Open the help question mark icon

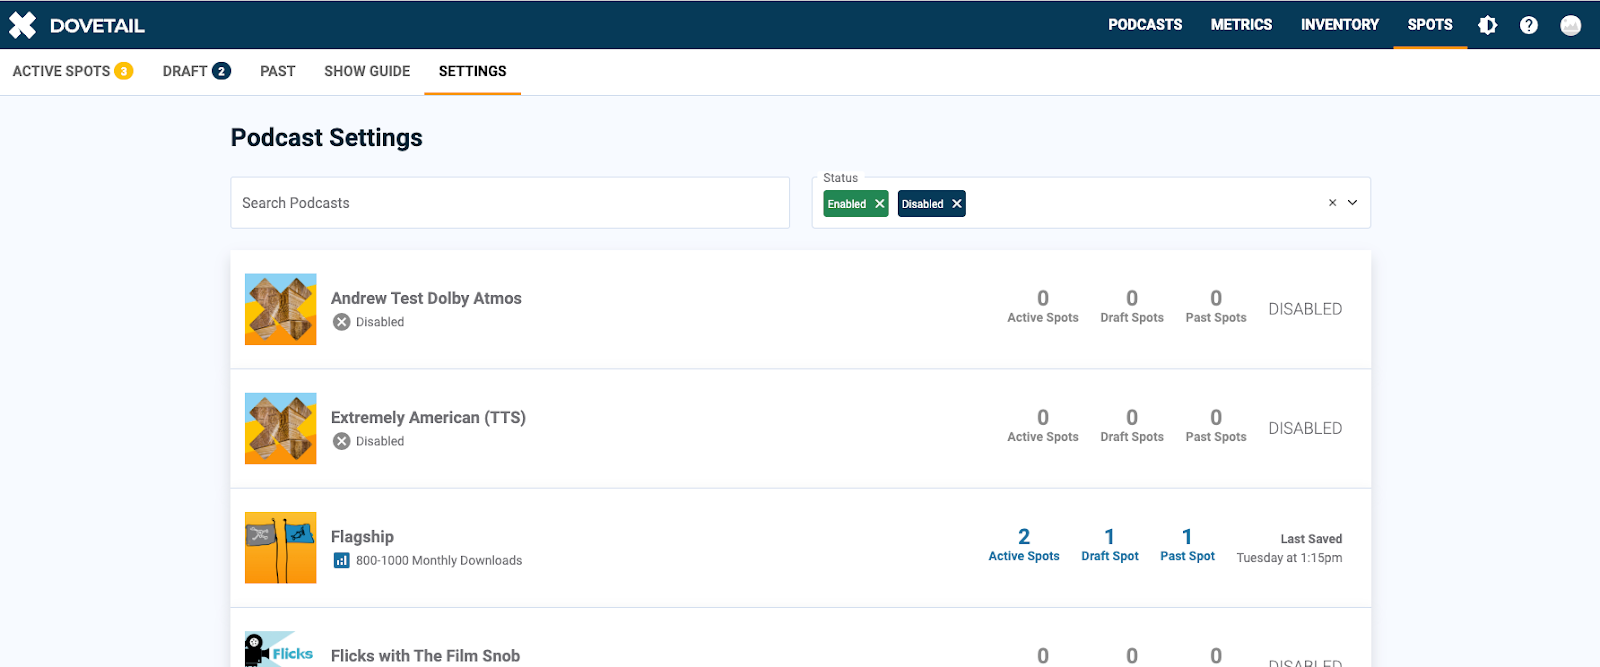pyautogui.click(x=1529, y=25)
